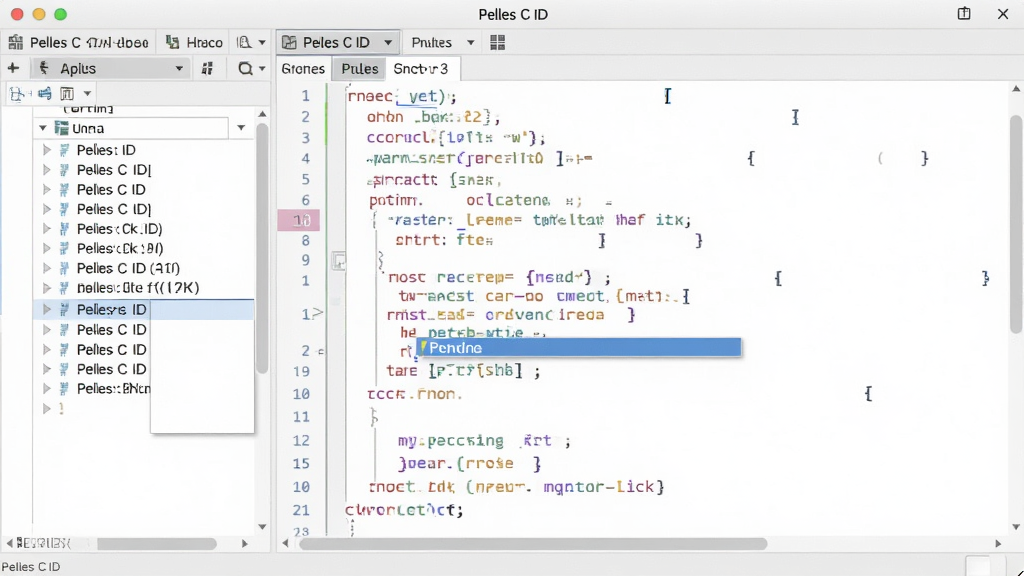
Task: Click the grid view icon in the top toolbar
Action: click(x=498, y=42)
